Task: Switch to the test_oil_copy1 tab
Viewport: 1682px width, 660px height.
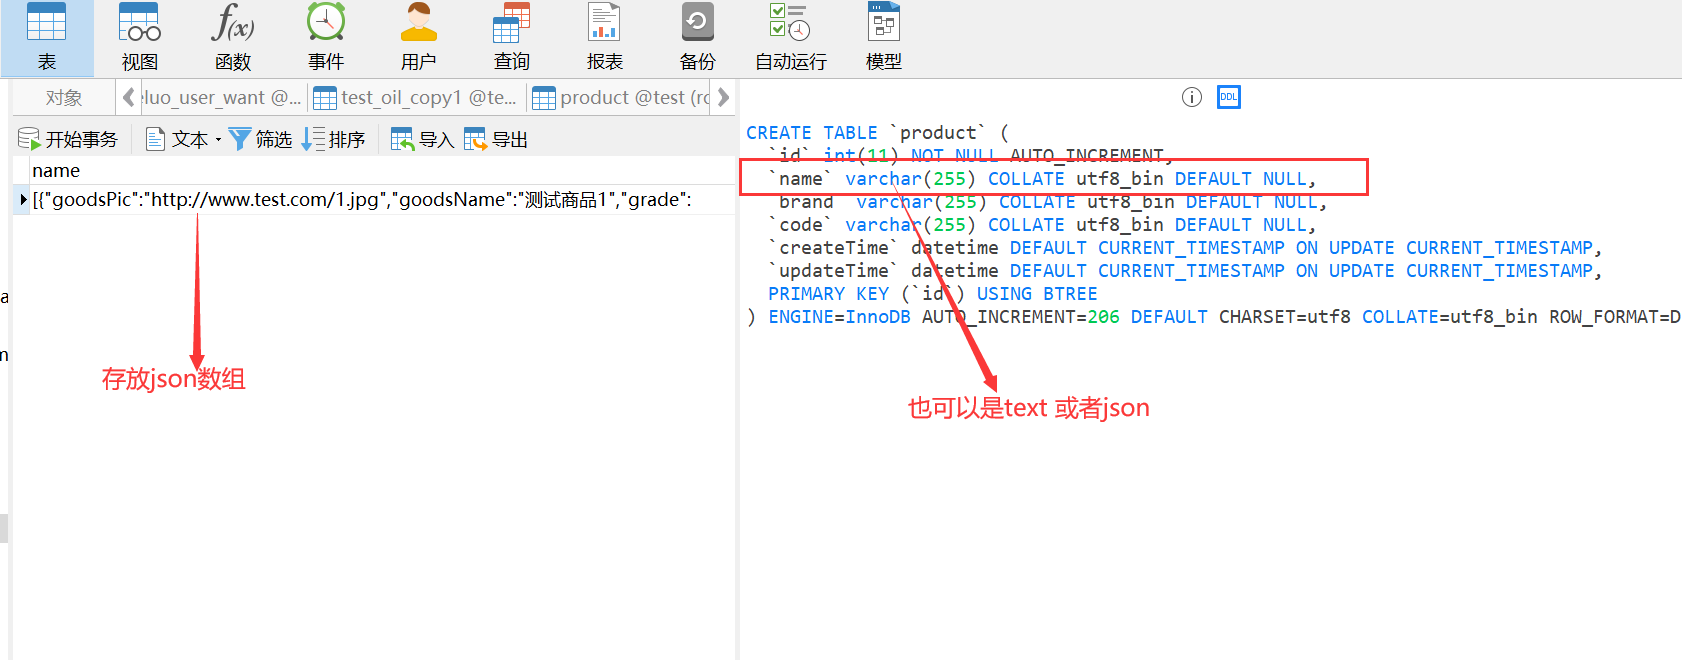Action: pos(416,98)
